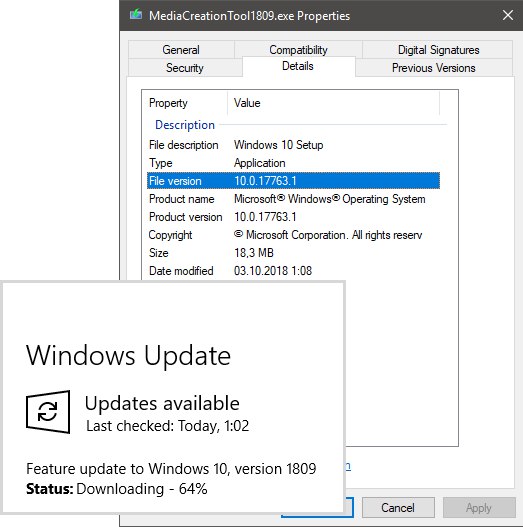Select the Product name row
Viewport: 523px width, 527px height.
click(293, 199)
